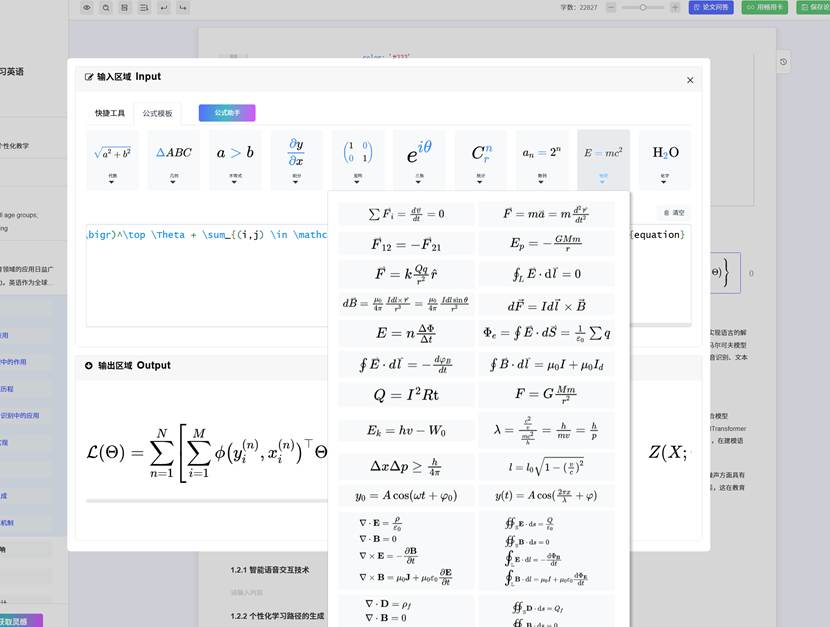Insert the Gauss law Φₑ formula
Image resolution: width=830 pixels, height=627 pixels.
546,333
